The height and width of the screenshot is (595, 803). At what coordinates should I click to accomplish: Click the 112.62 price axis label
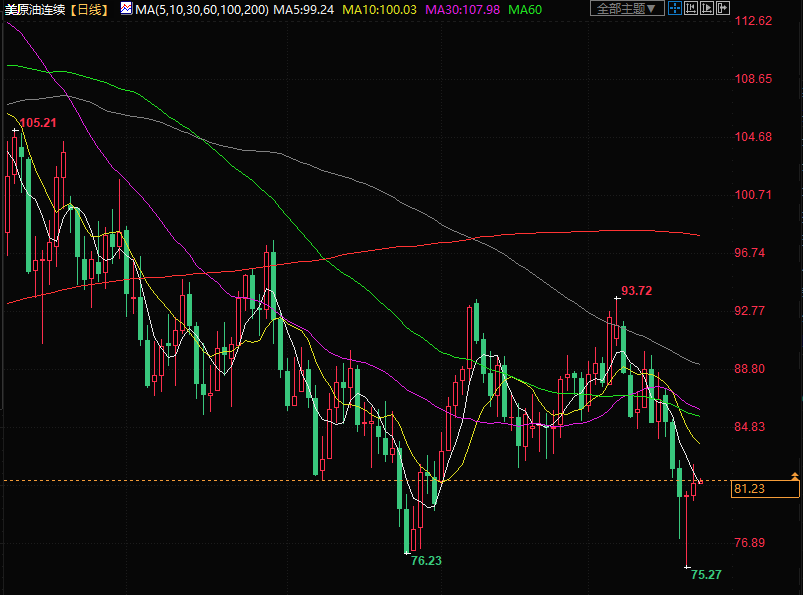pos(752,21)
